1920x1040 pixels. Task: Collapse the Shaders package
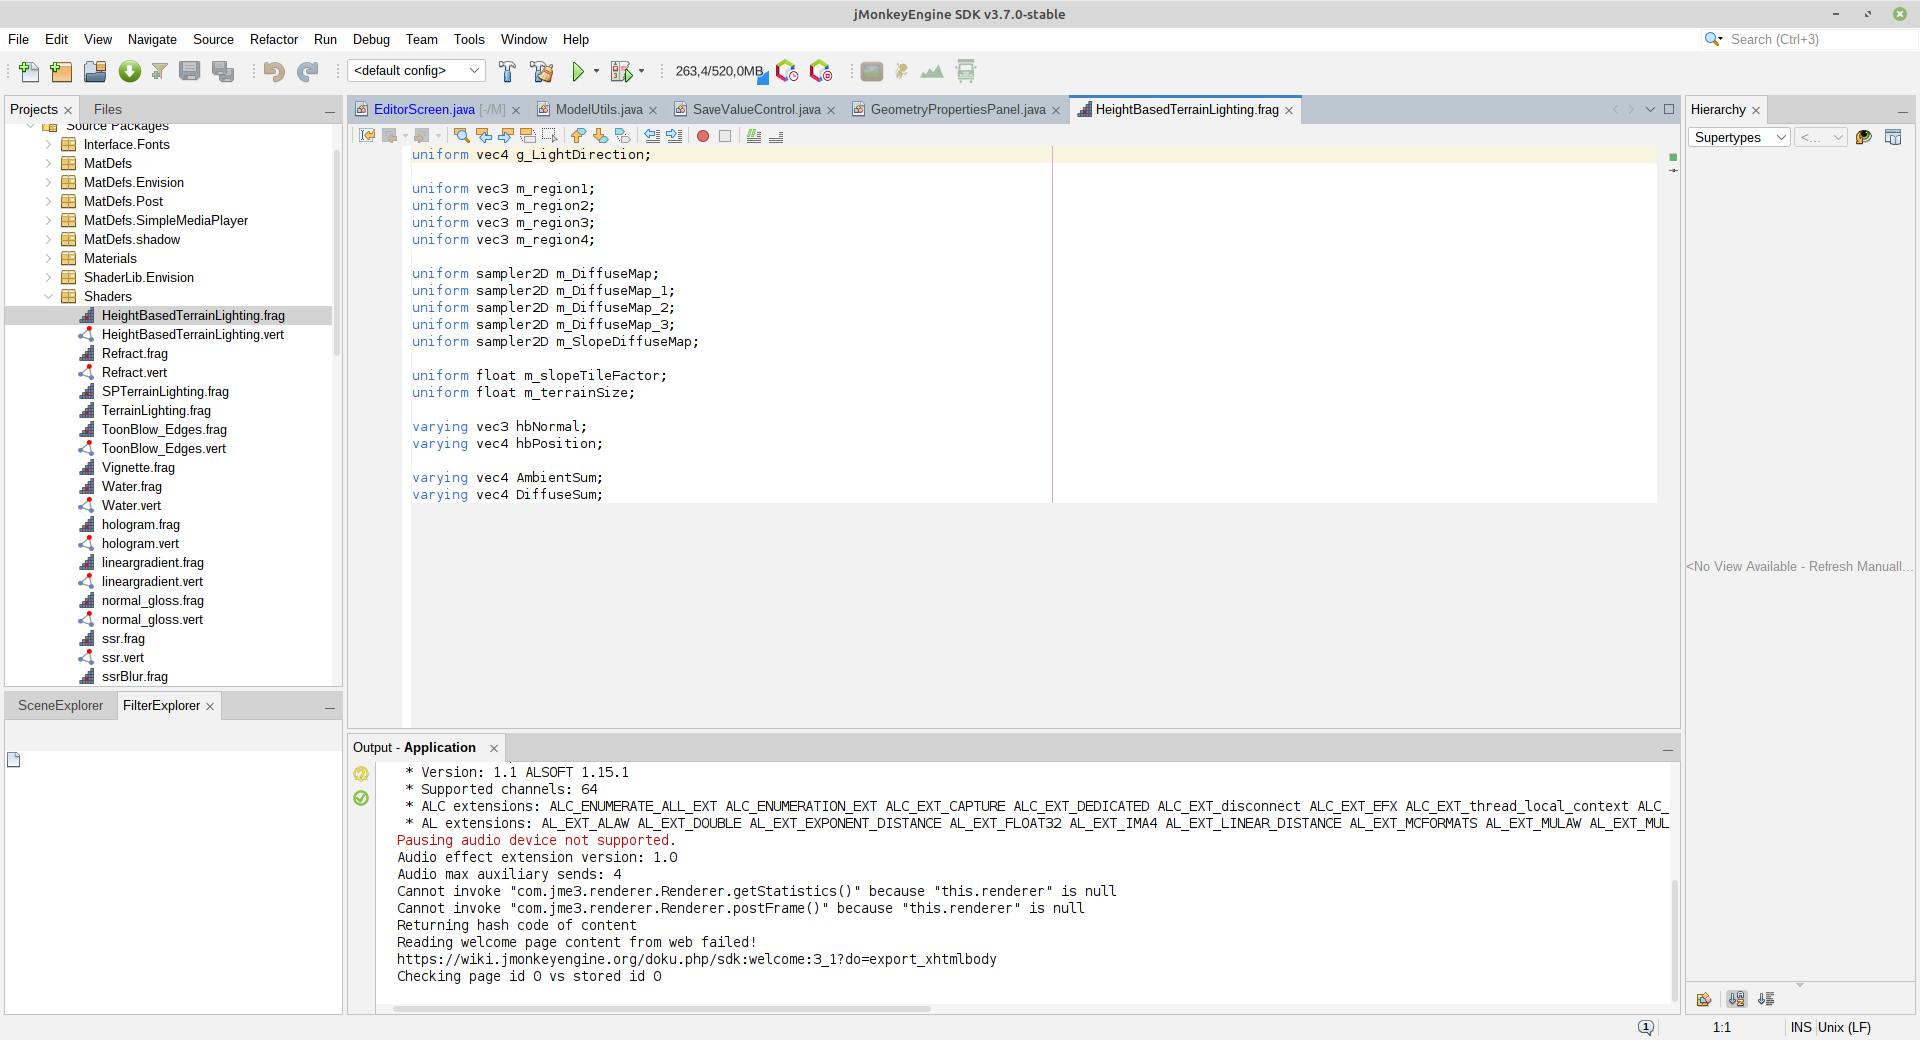click(48, 296)
